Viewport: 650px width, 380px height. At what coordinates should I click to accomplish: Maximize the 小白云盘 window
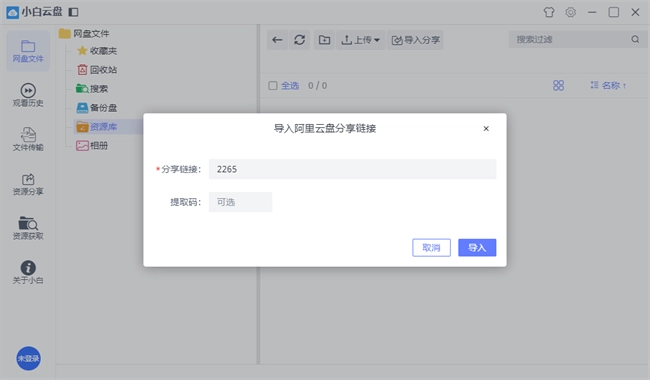(x=614, y=12)
